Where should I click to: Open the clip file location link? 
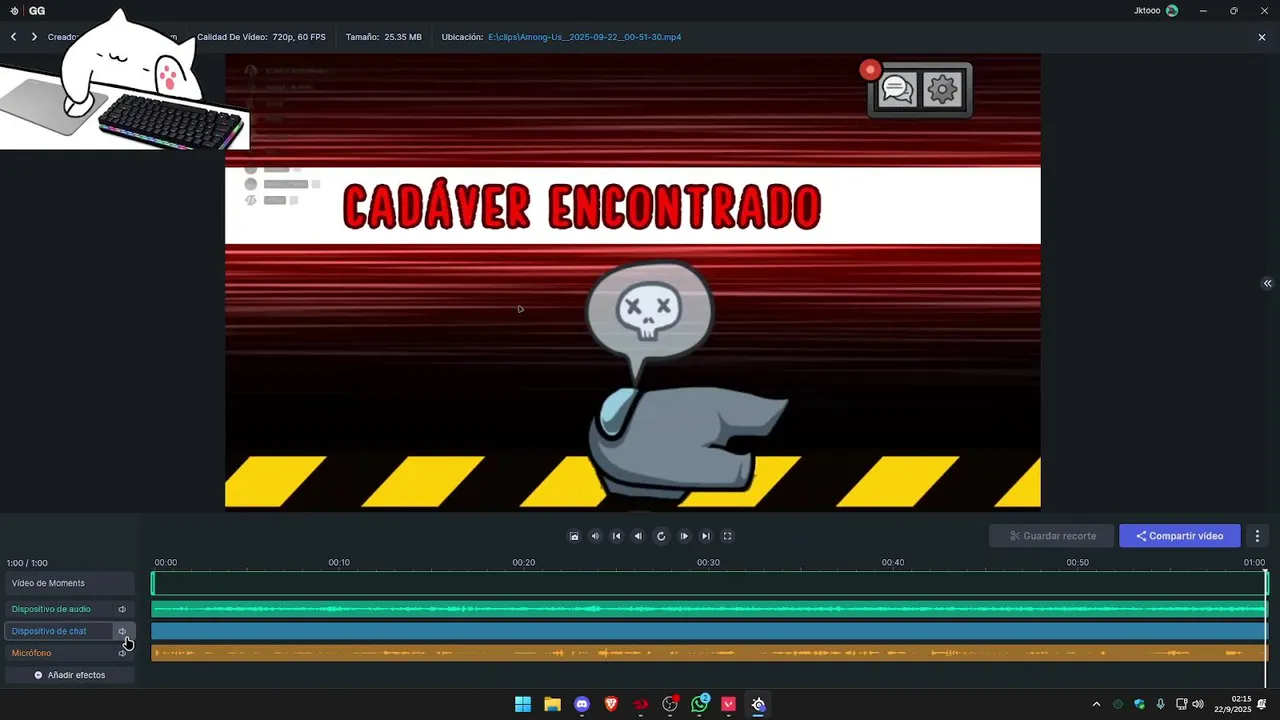(x=585, y=37)
